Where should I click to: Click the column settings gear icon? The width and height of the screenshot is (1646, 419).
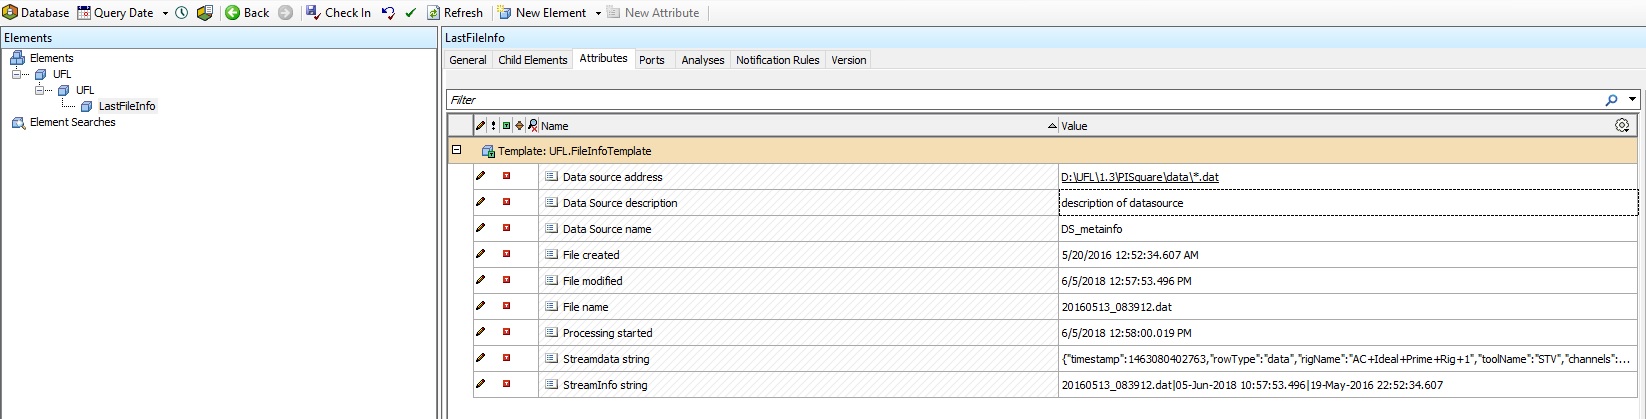1622,126
